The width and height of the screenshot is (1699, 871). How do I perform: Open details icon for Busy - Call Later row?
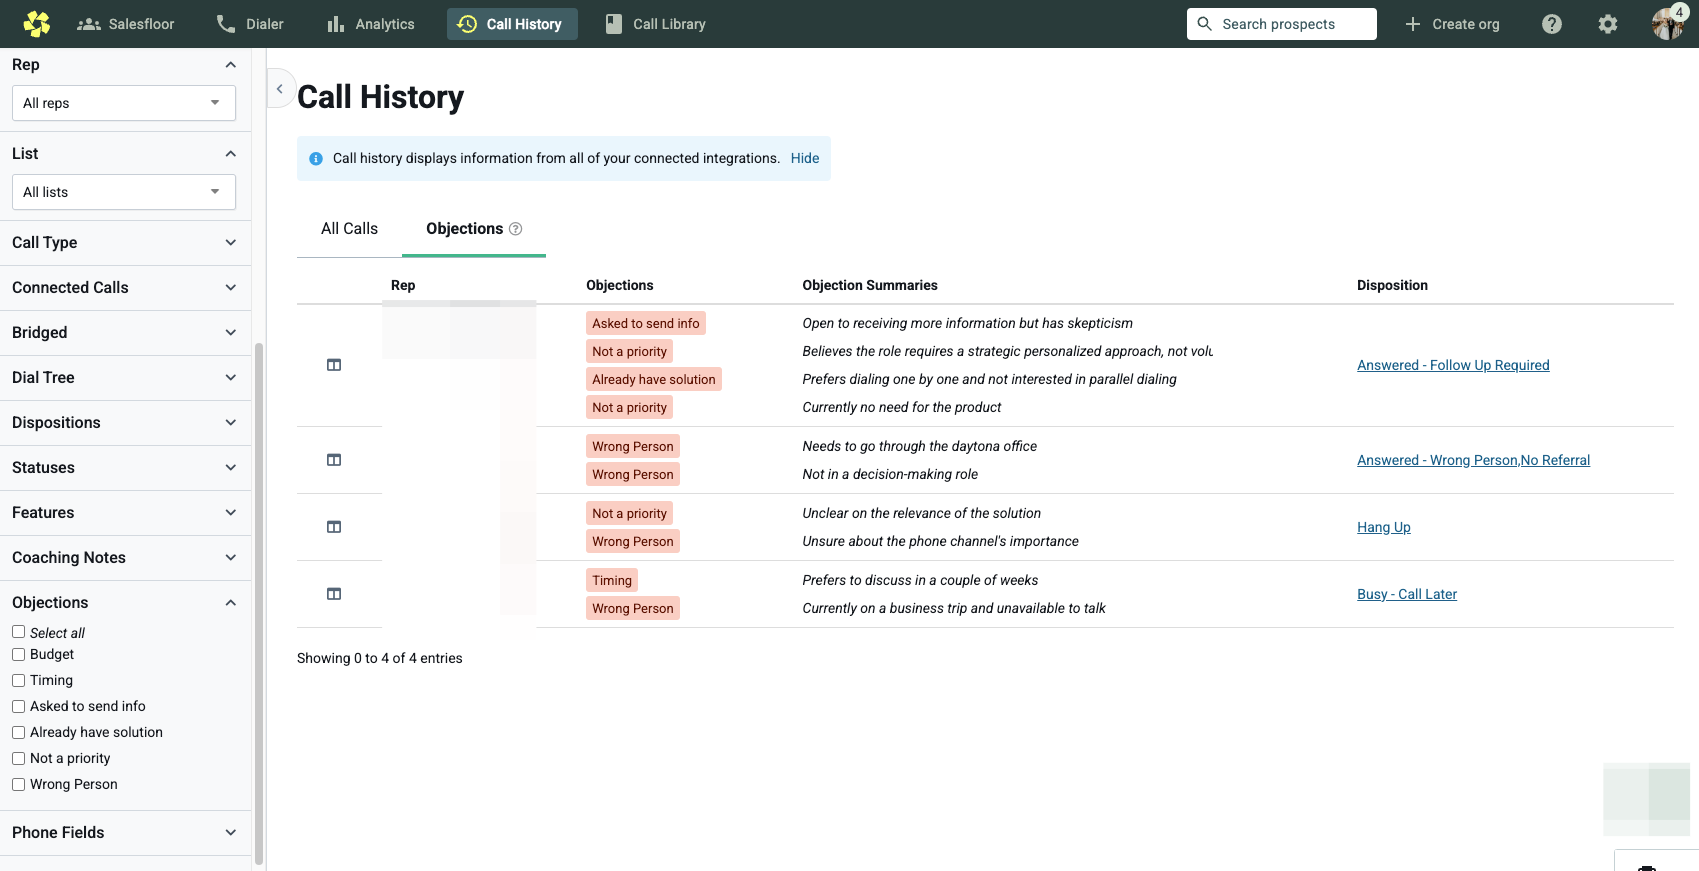pos(334,594)
